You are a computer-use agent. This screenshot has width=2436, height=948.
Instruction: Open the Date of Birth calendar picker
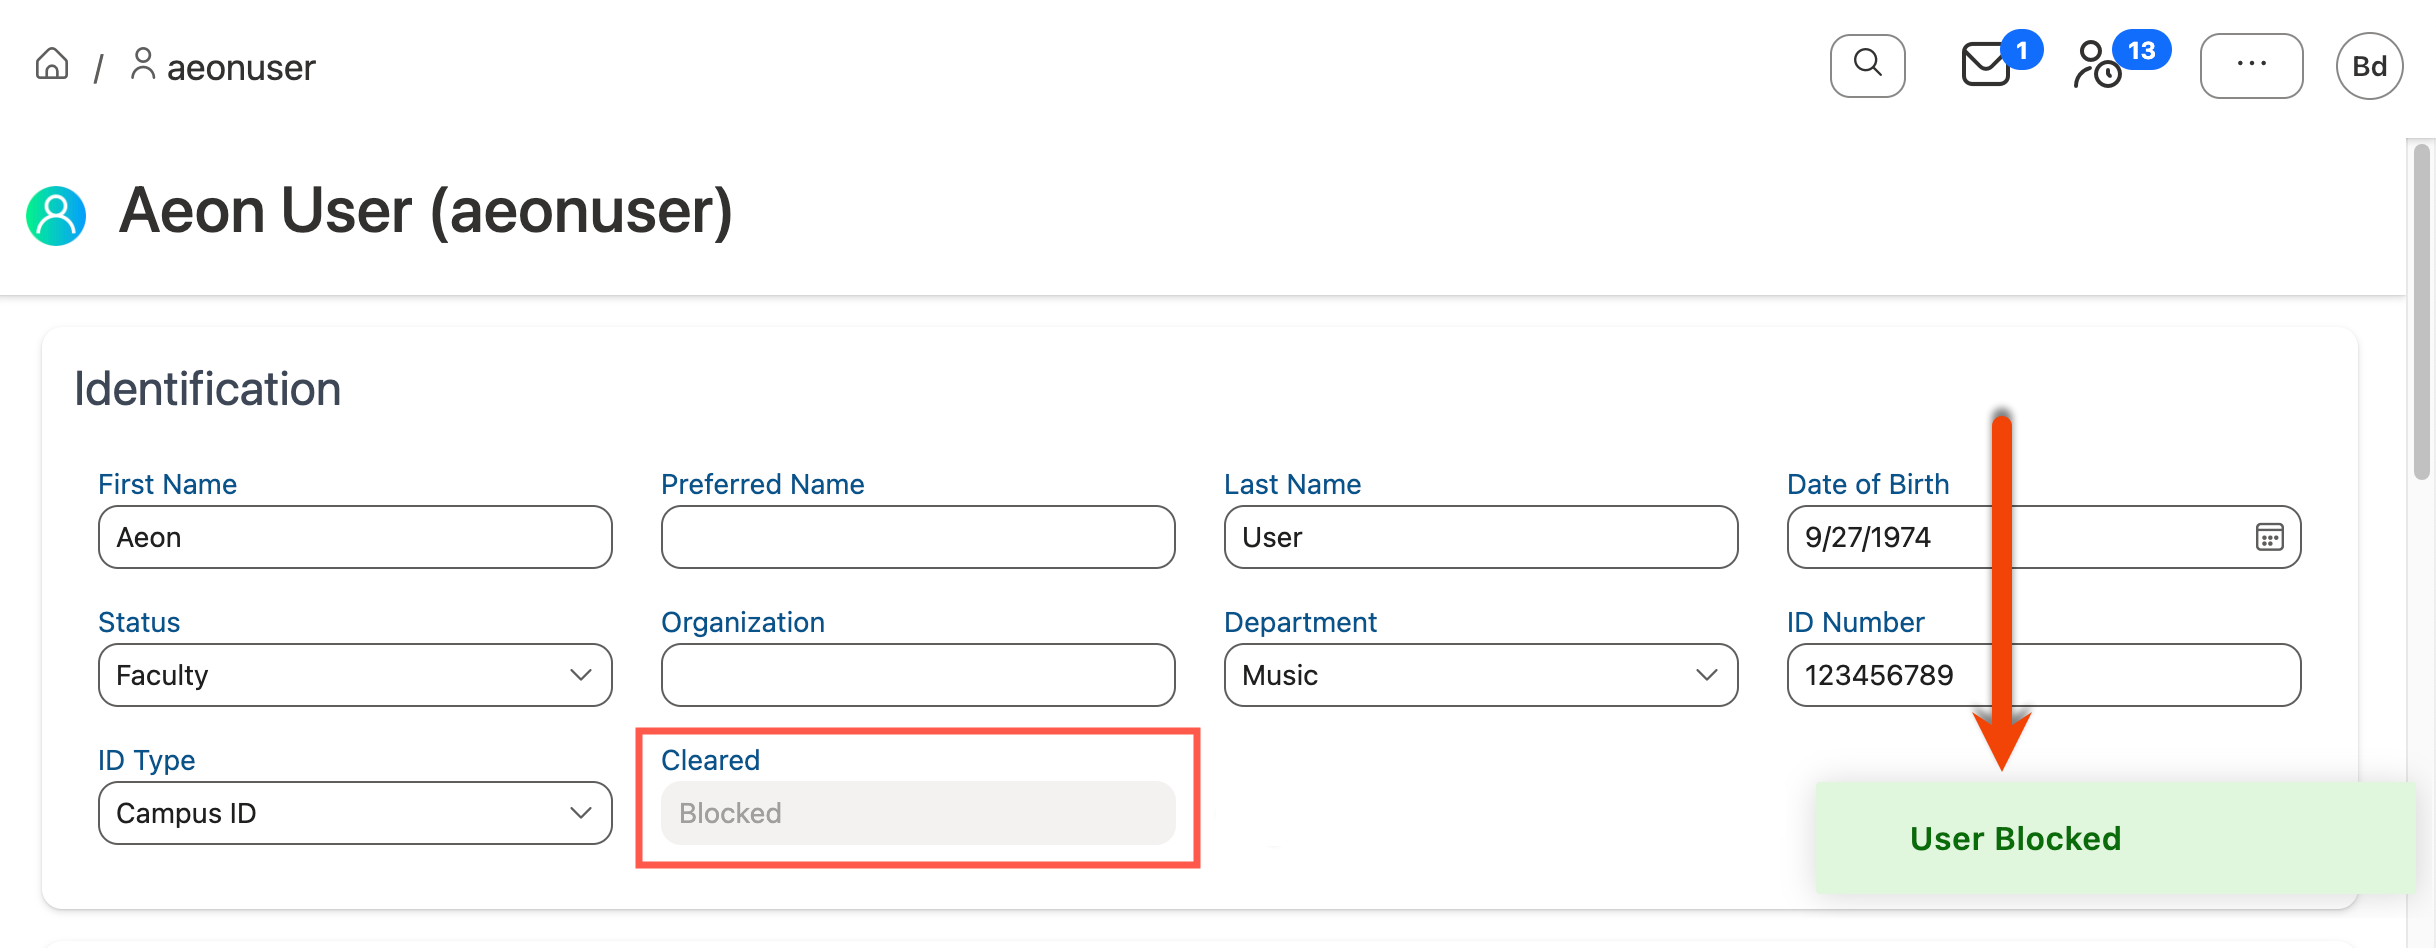(x=2270, y=537)
